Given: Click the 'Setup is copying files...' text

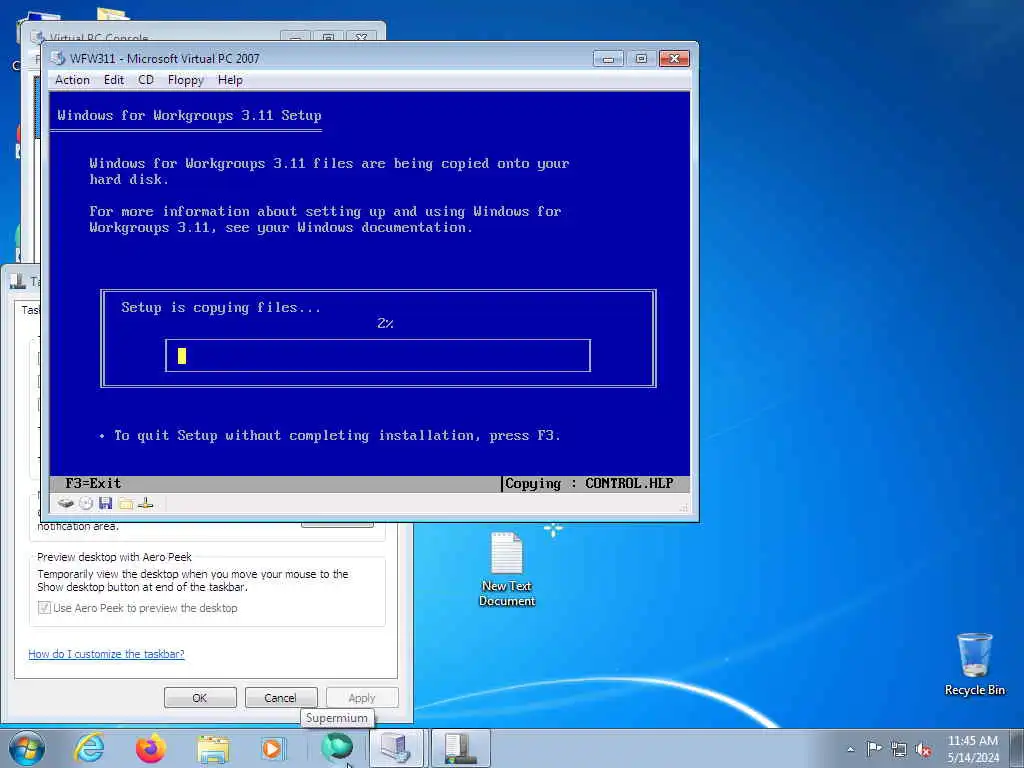Looking at the screenshot, I should point(221,308).
